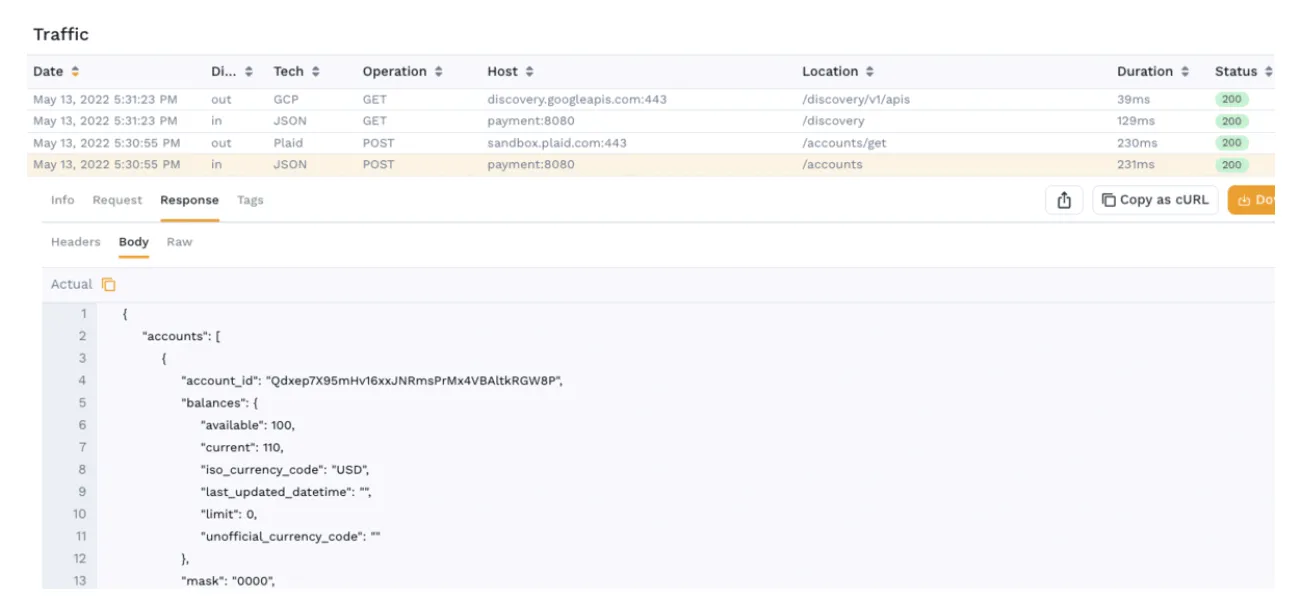Click the sort arrows on the Date column

coord(77,71)
